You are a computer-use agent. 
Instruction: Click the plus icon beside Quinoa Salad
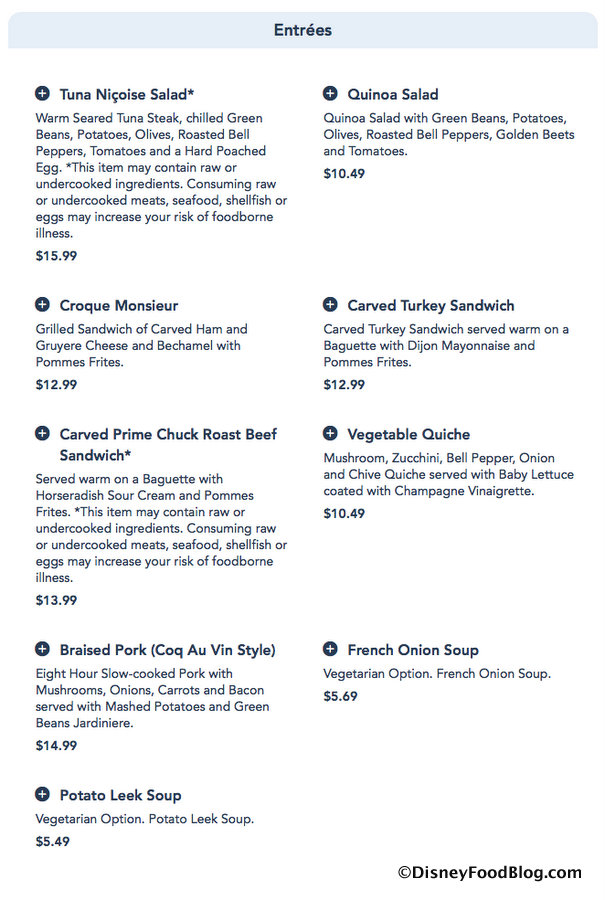click(330, 94)
